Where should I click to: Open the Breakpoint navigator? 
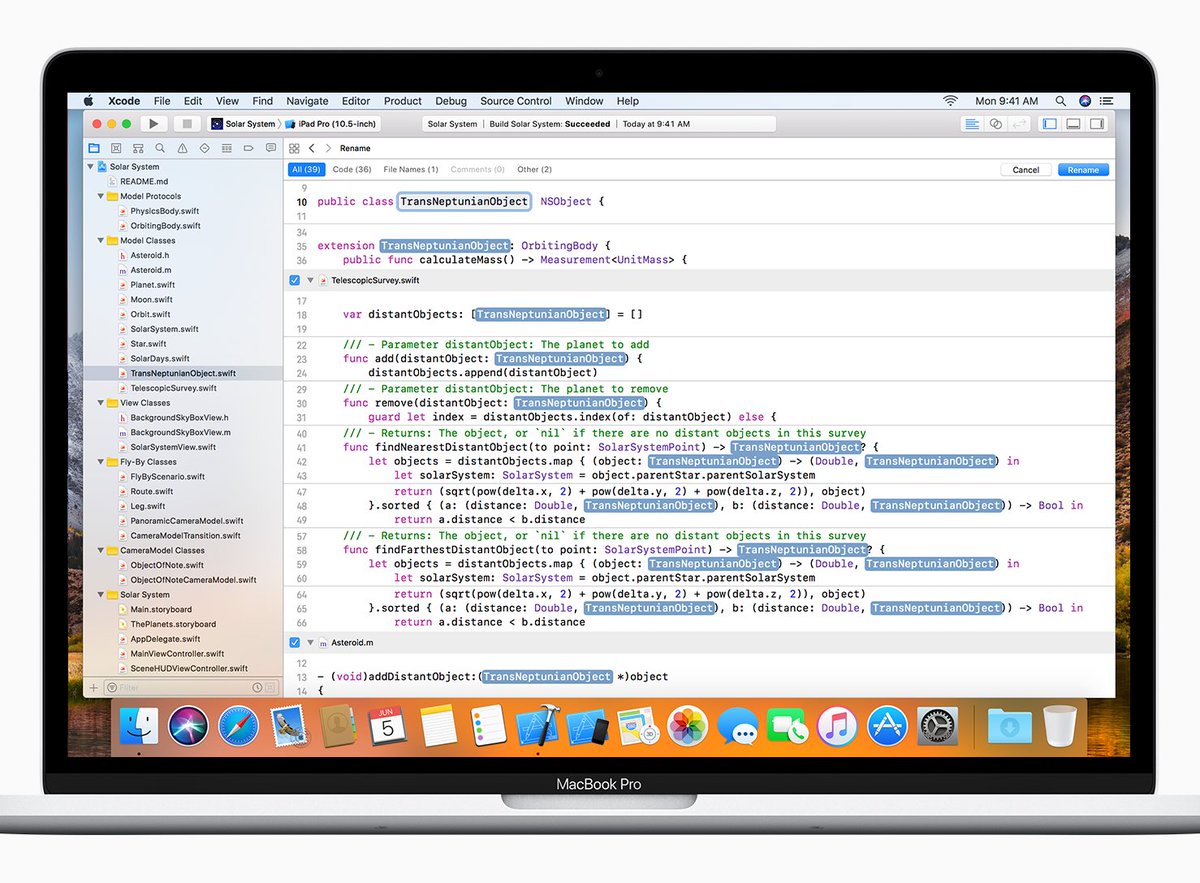pos(248,148)
